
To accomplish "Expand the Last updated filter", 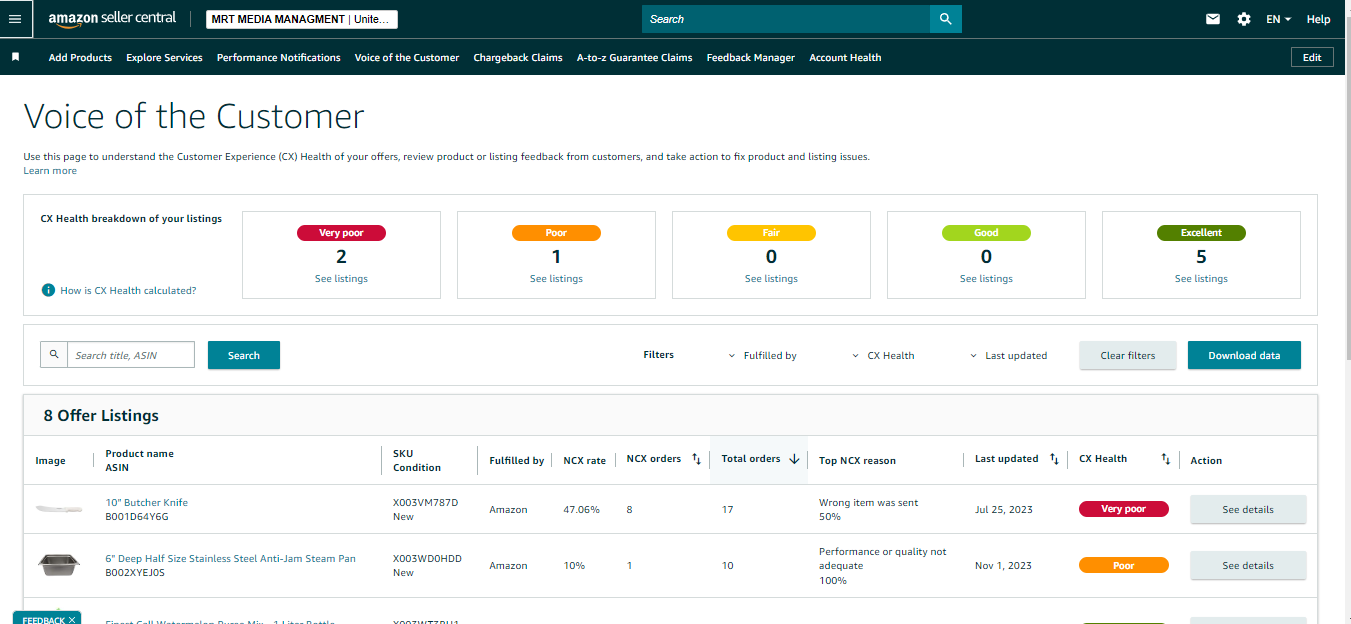I will click(x=1009, y=355).
